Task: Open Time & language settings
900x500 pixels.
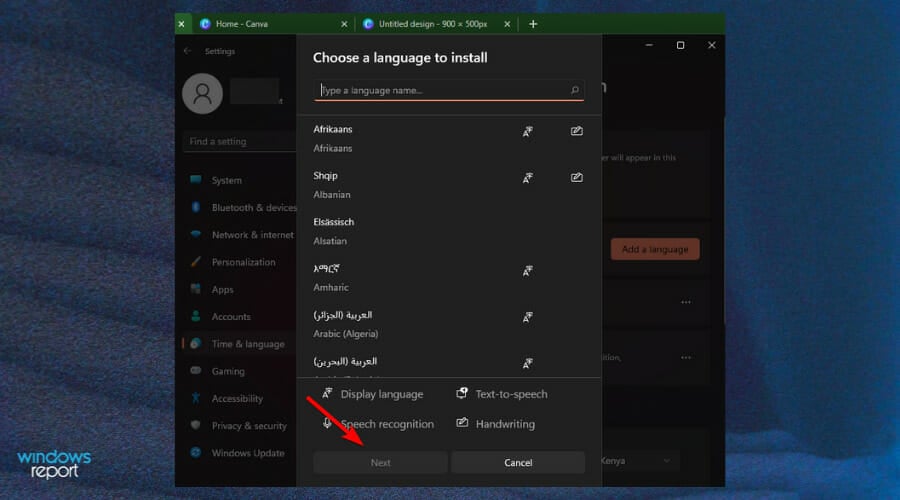Action: pyautogui.click(x=240, y=344)
